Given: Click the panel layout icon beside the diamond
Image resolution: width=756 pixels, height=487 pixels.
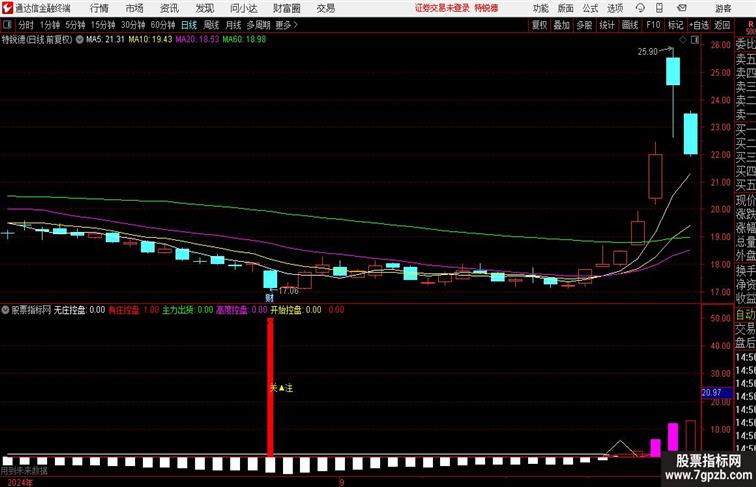Looking at the screenshot, I should [x=695, y=40].
